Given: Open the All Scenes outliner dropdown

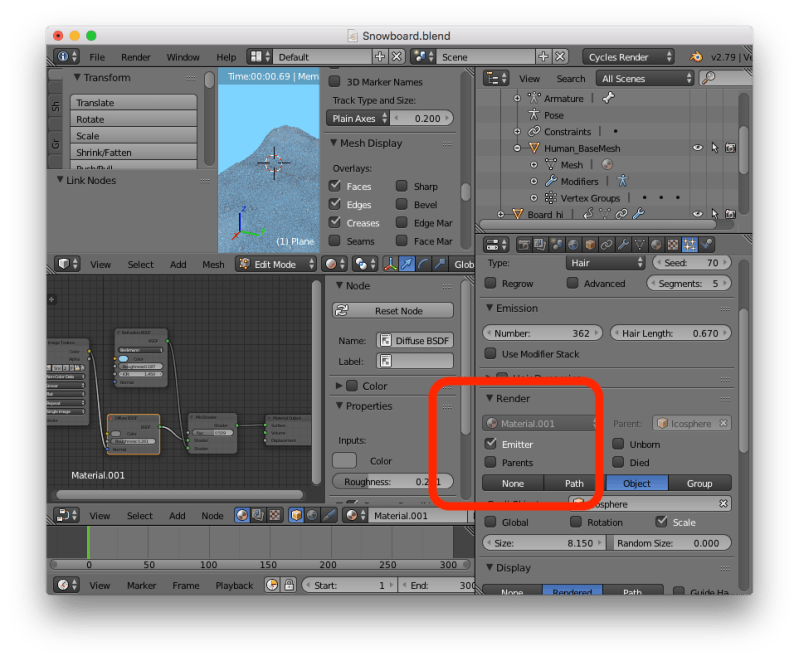Looking at the screenshot, I should (645, 78).
